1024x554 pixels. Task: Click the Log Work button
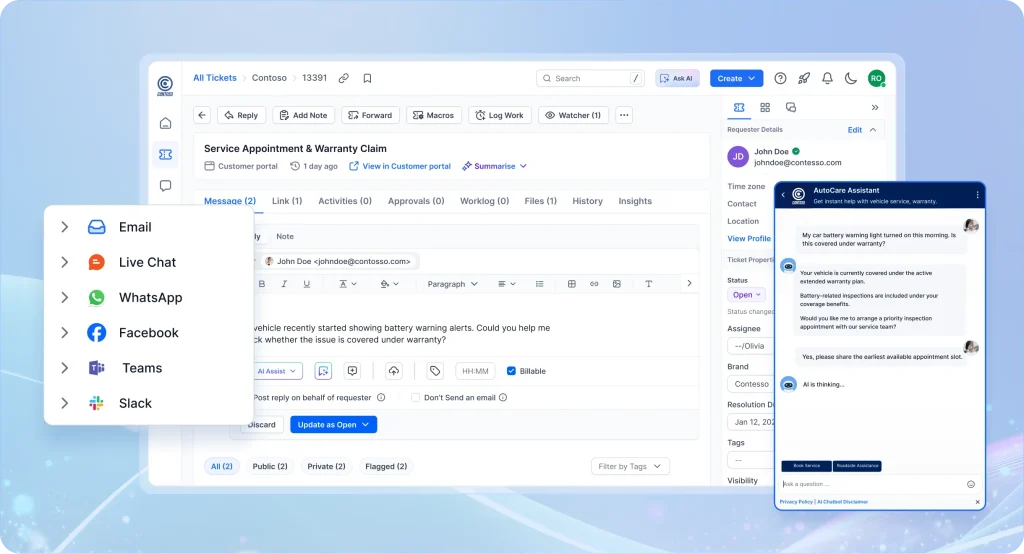pyautogui.click(x=500, y=115)
